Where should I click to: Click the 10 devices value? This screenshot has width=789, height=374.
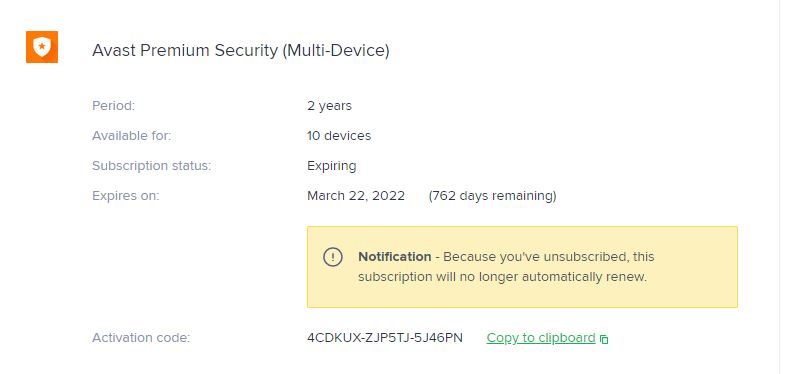click(339, 136)
